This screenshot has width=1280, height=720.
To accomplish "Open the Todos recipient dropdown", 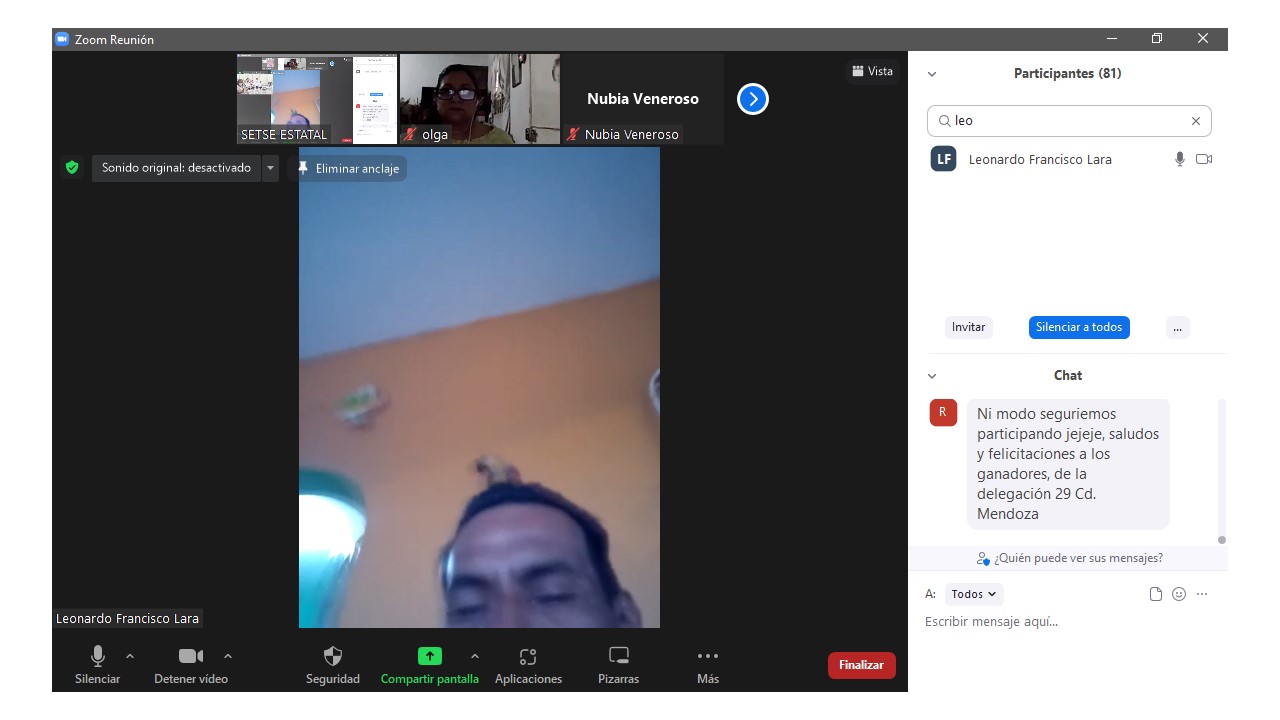I will [974, 594].
